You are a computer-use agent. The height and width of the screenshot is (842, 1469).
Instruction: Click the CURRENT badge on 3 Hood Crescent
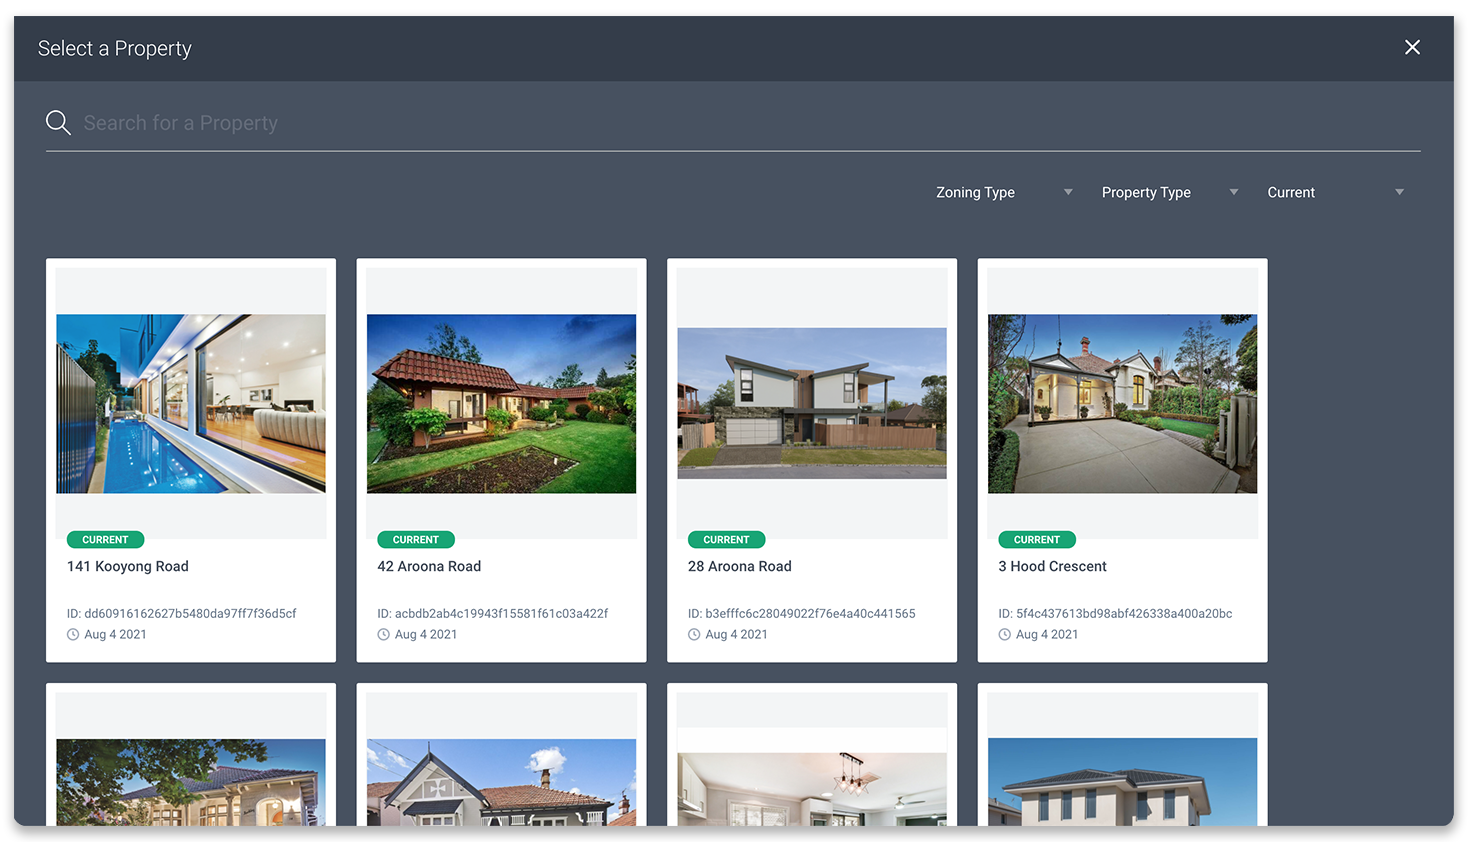(x=1037, y=540)
